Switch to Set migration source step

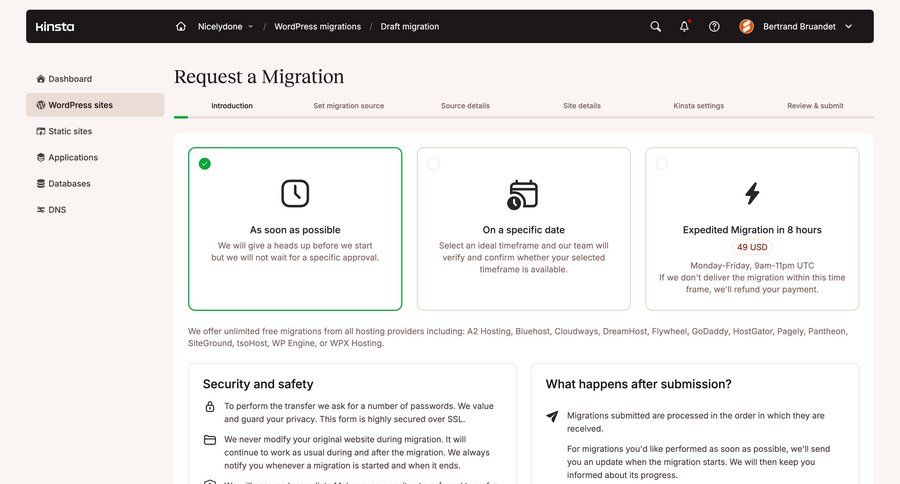click(348, 106)
